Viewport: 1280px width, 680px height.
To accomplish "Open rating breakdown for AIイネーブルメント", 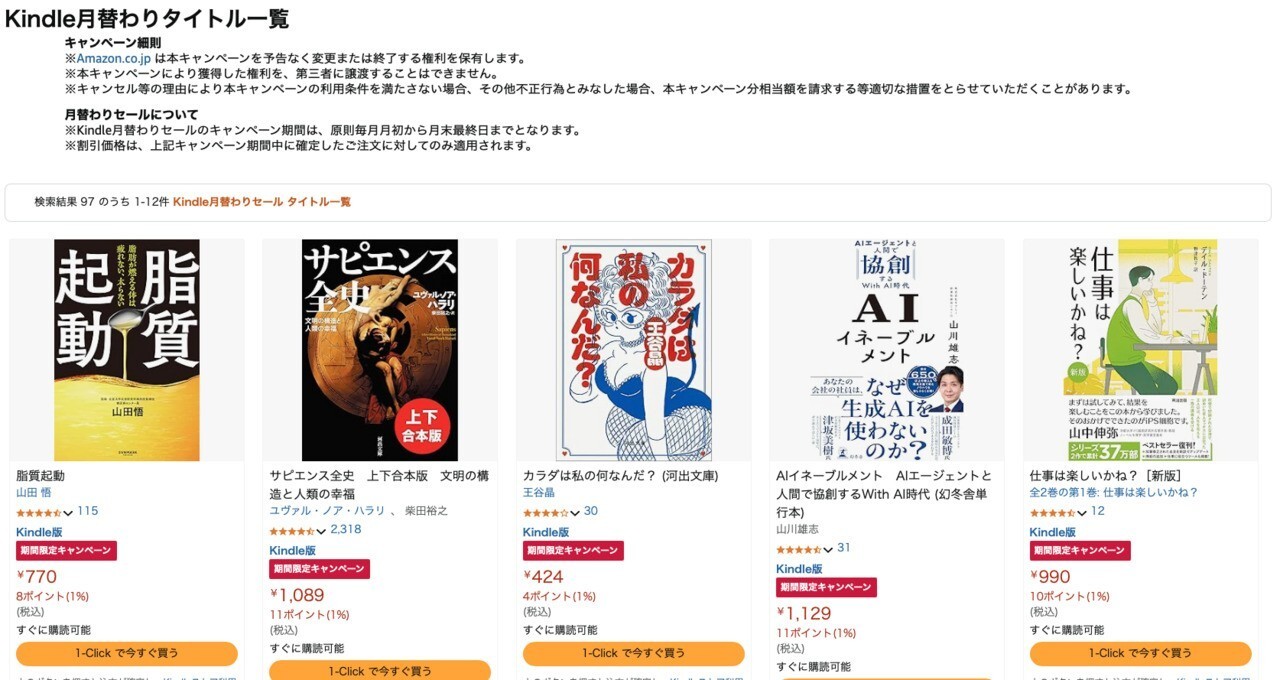I will 828,550.
